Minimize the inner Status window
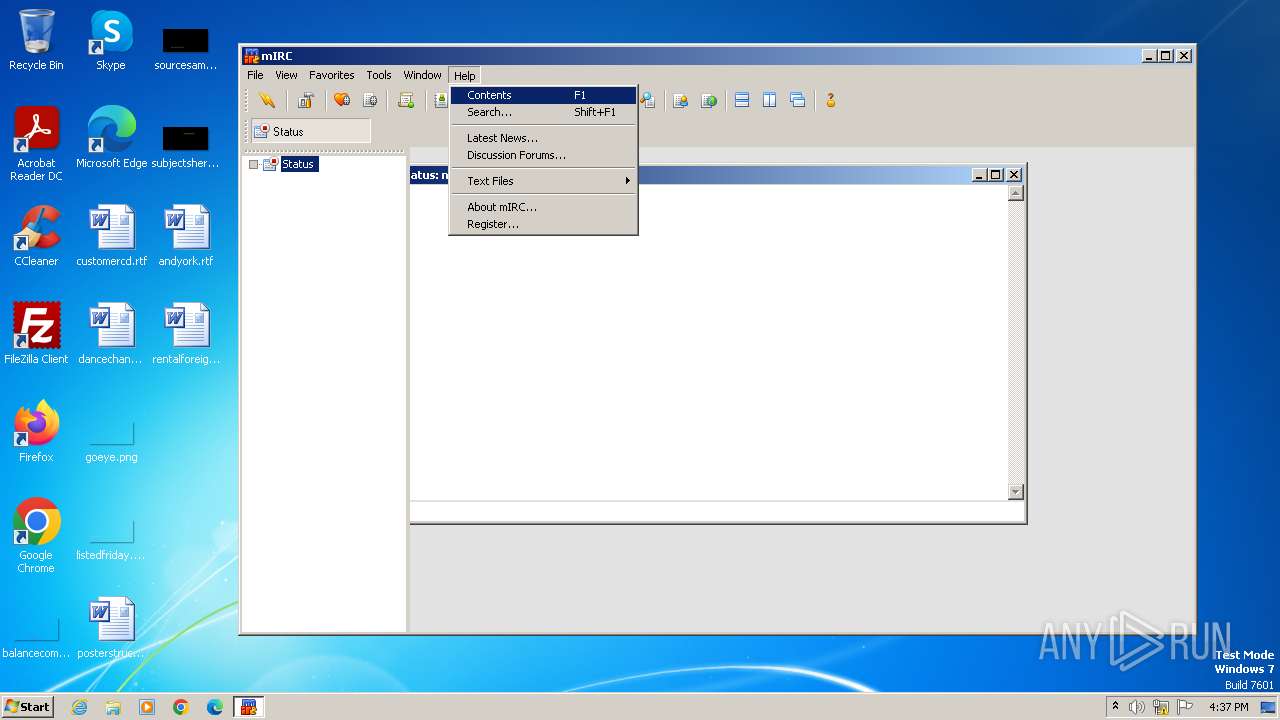This screenshot has width=1280, height=720. pos(979,175)
